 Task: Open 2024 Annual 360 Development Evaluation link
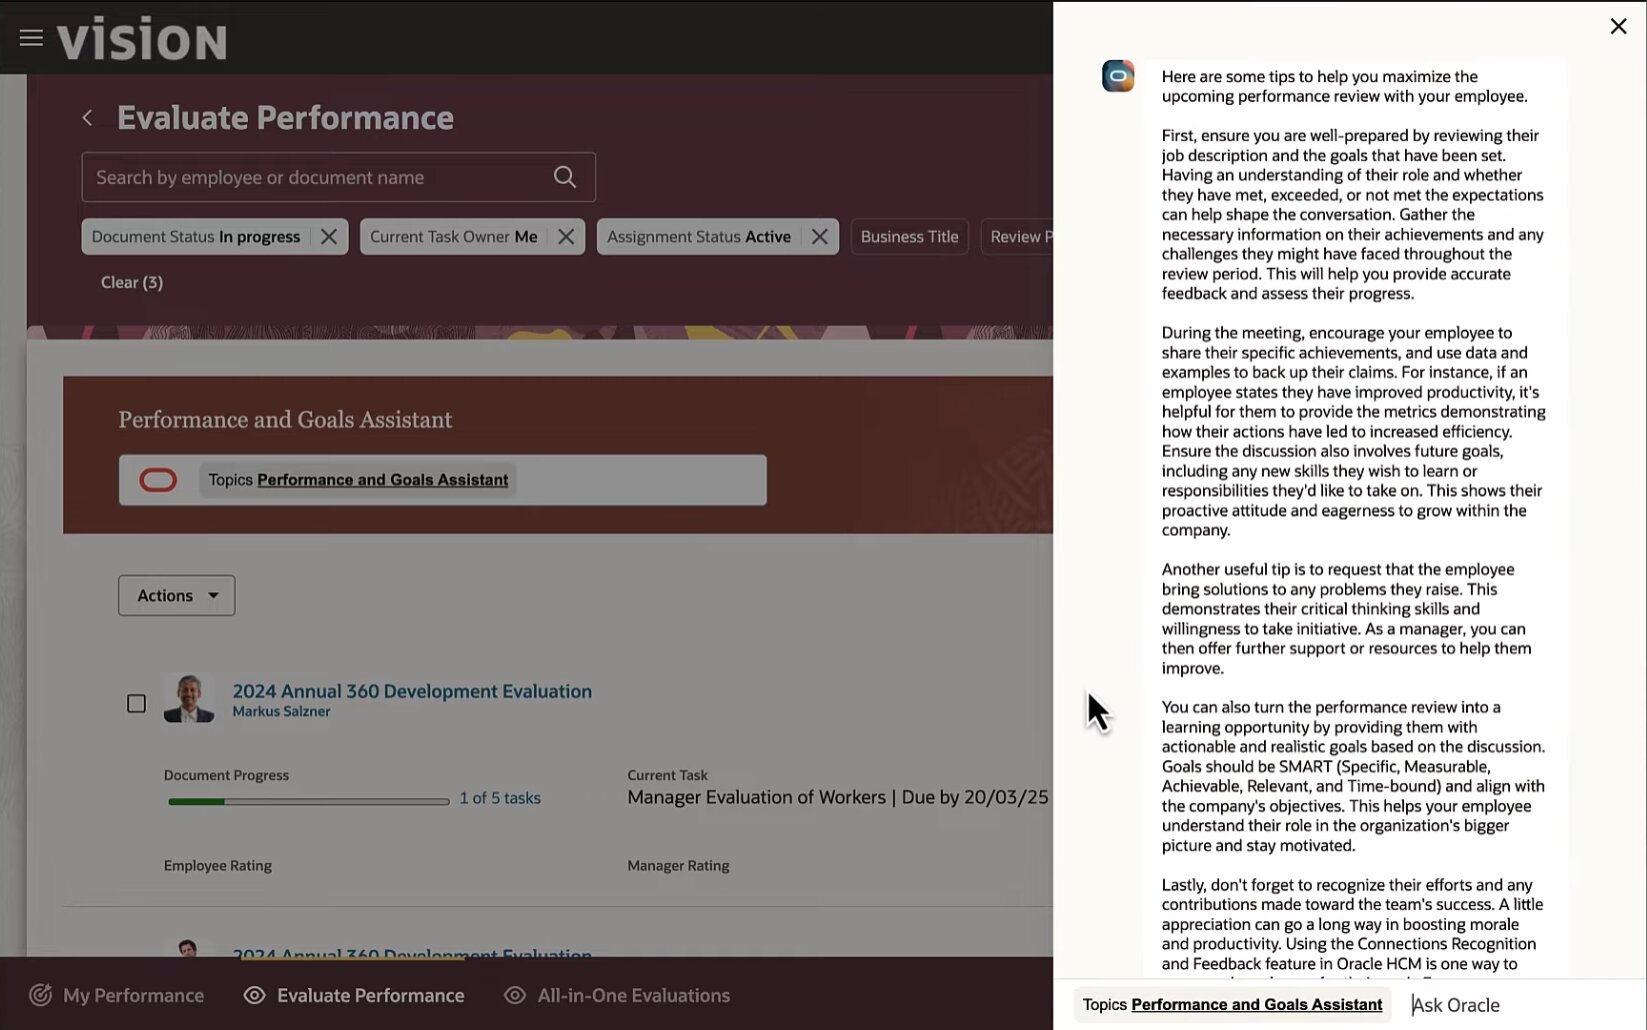[412, 691]
